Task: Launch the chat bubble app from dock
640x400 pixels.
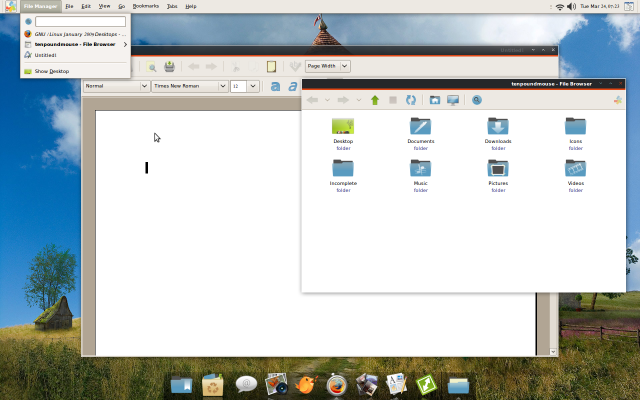Action: point(246,384)
